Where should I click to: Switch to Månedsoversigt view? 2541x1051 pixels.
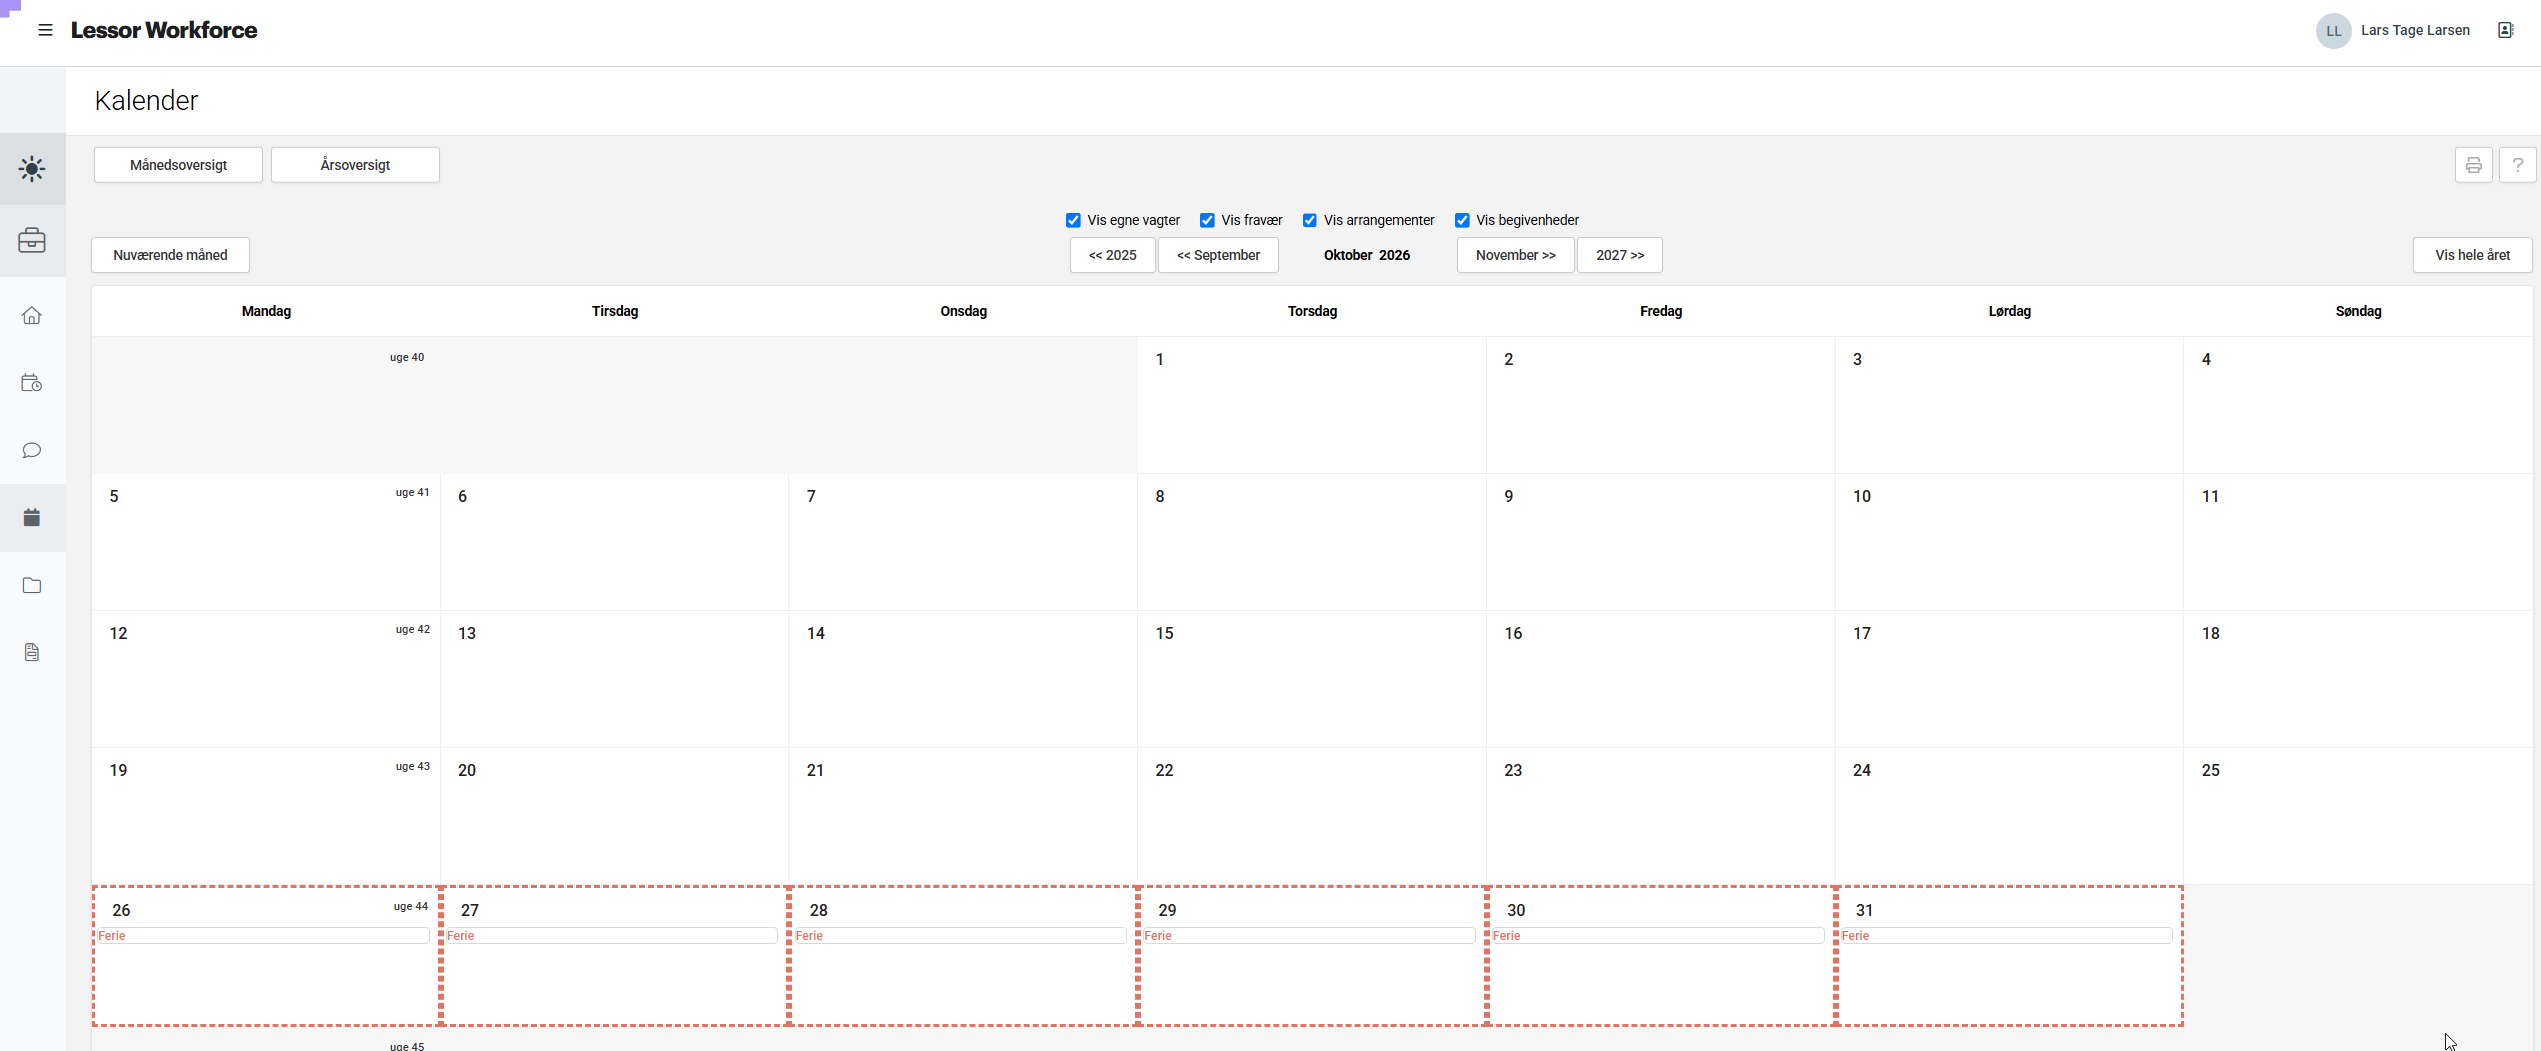pos(178,165)
